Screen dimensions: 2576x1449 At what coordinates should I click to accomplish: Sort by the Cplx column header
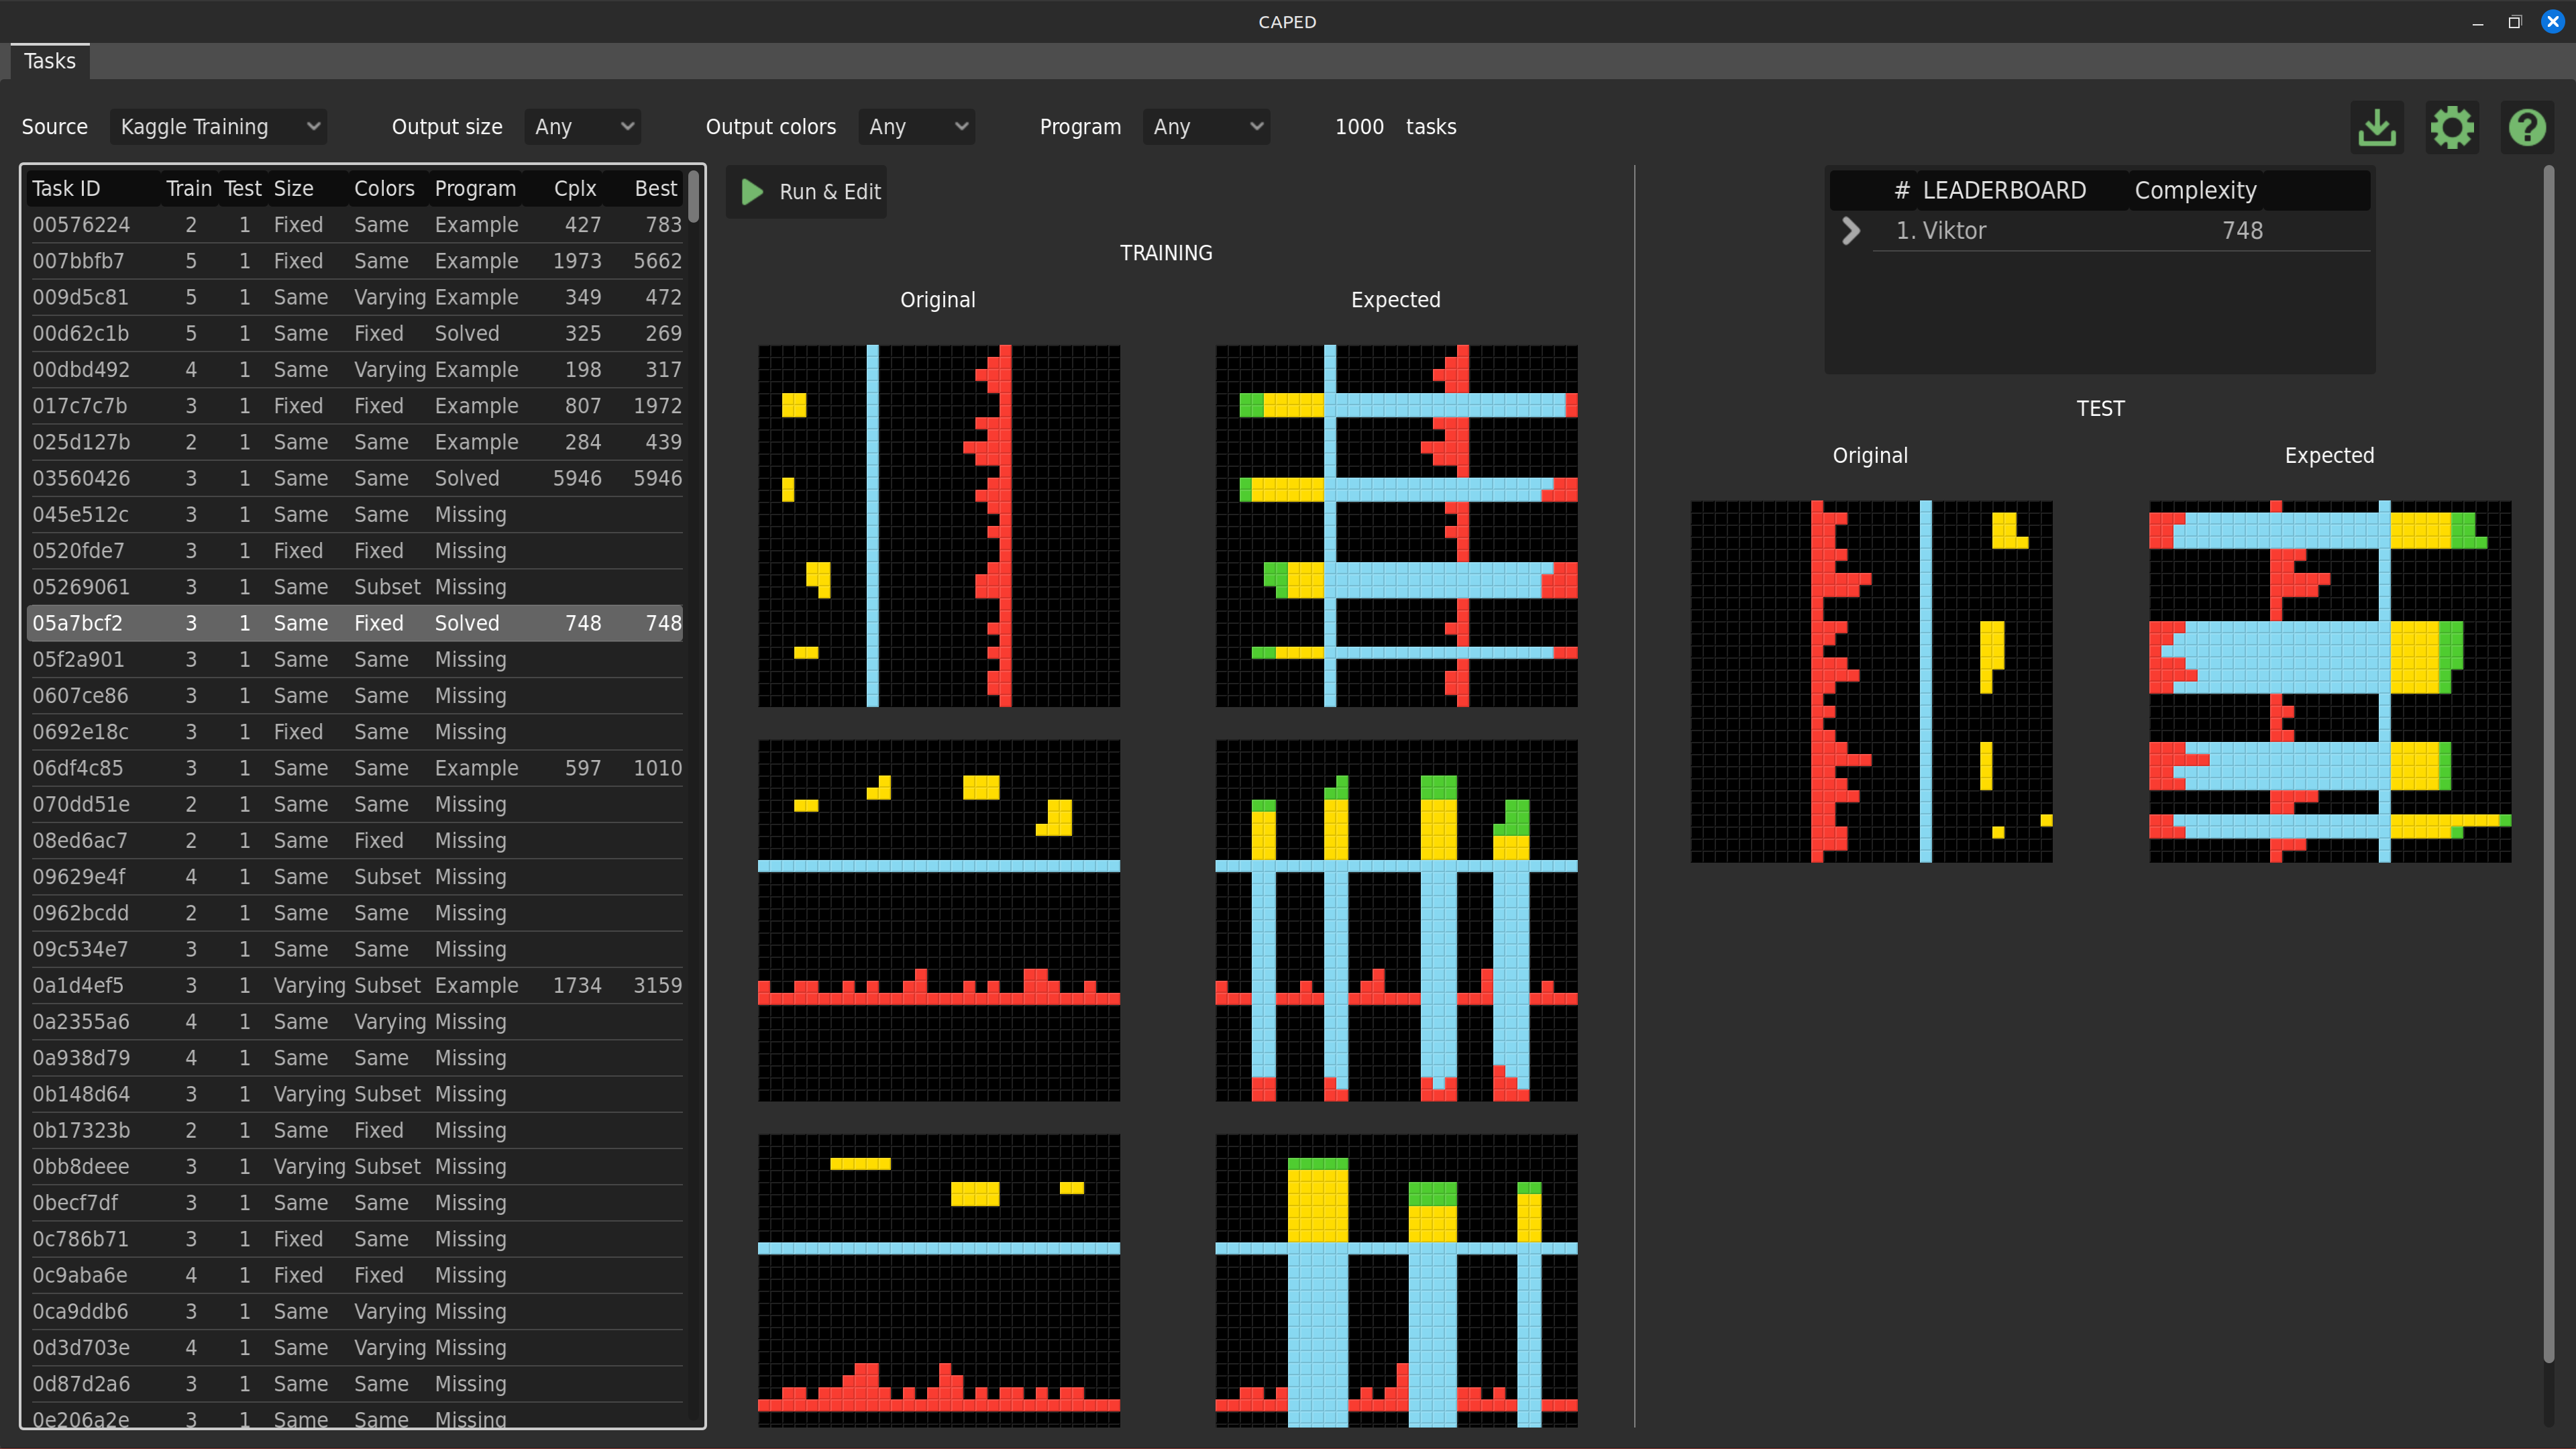pyautogui.click(x=575, y=188)
